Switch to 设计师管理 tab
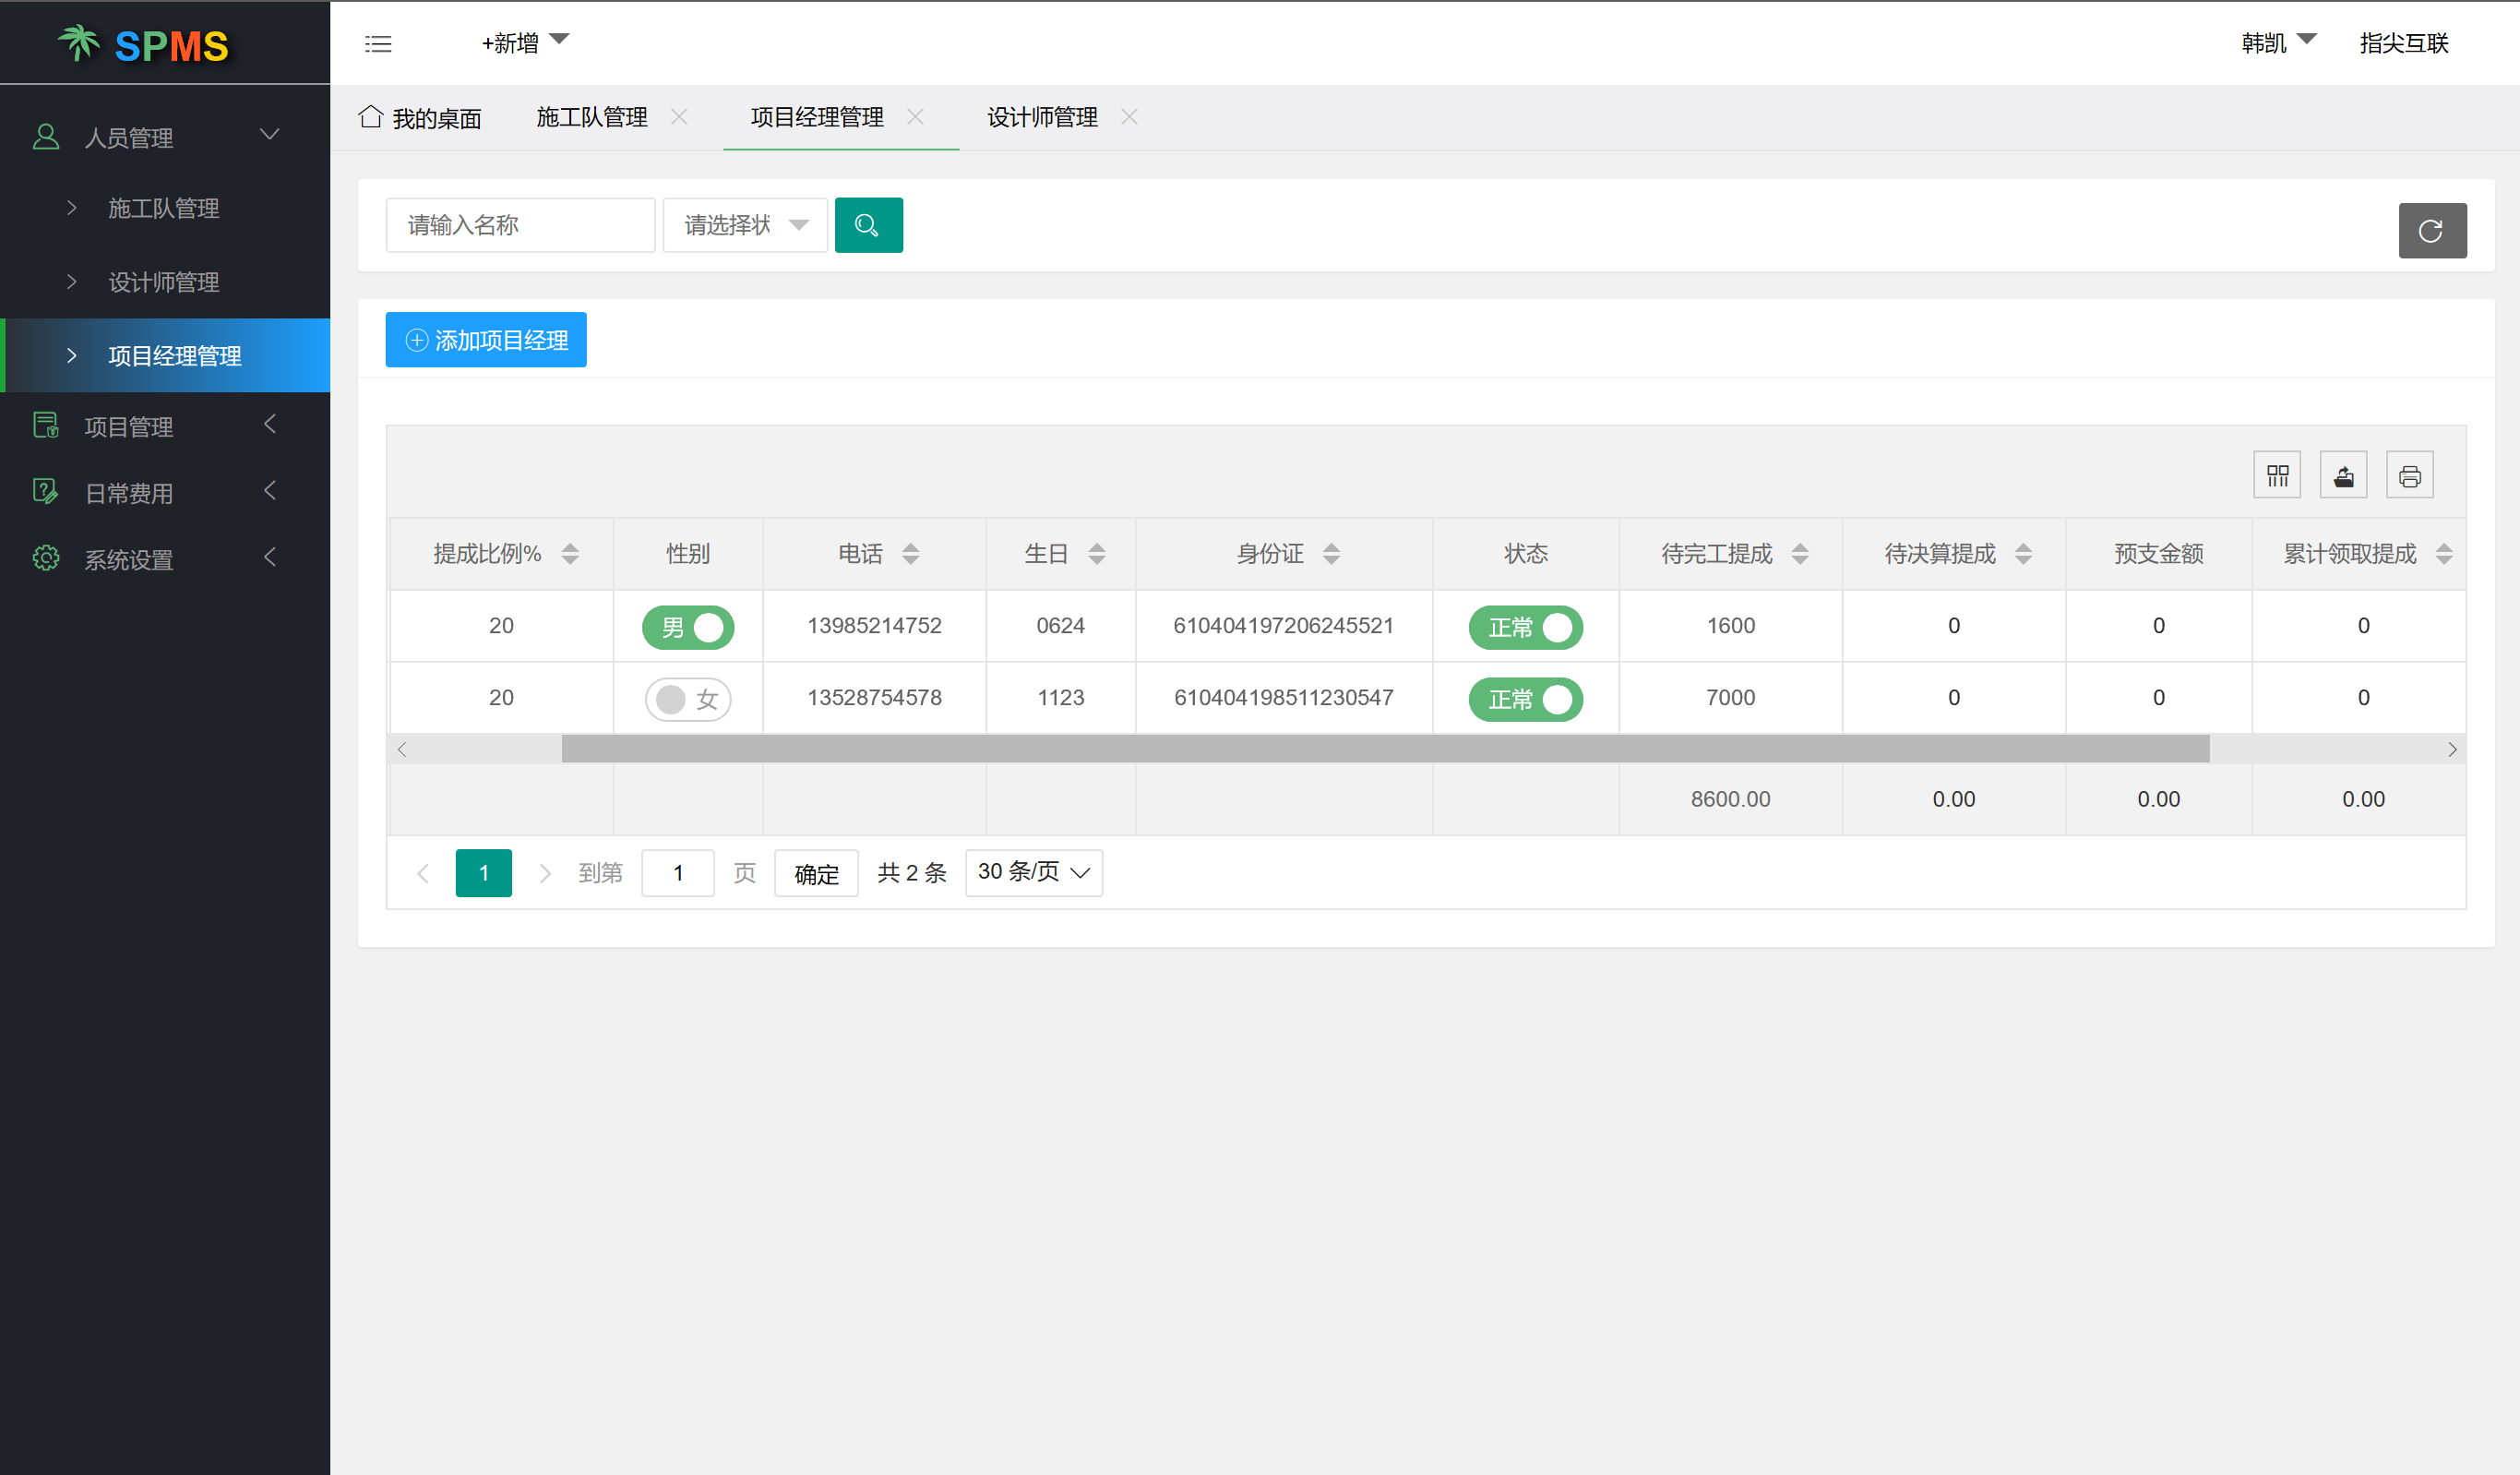 click(1042, 117)
